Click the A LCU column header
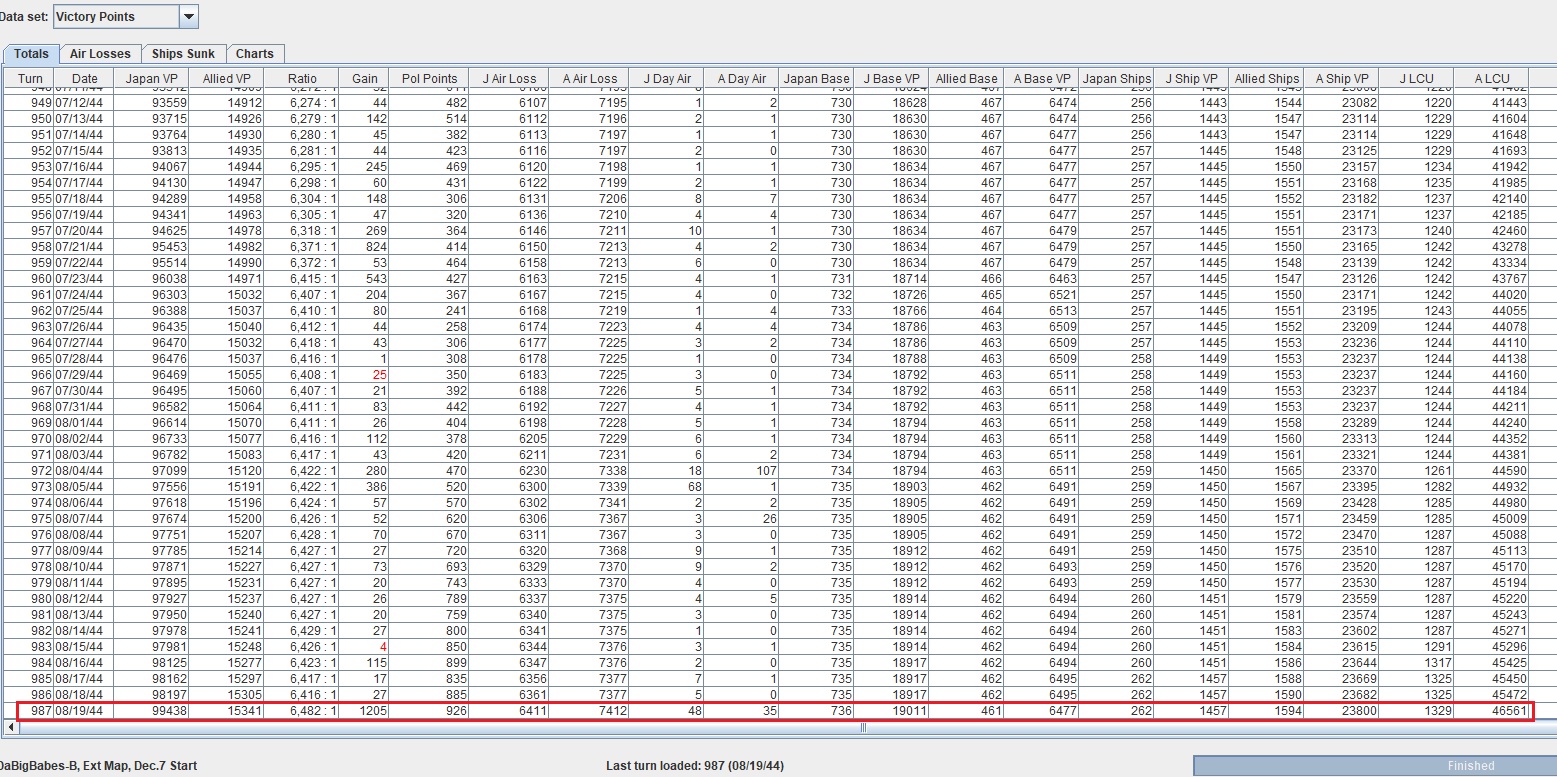1557x777 pixels. pyautogui.click(x=1492, y=78)
